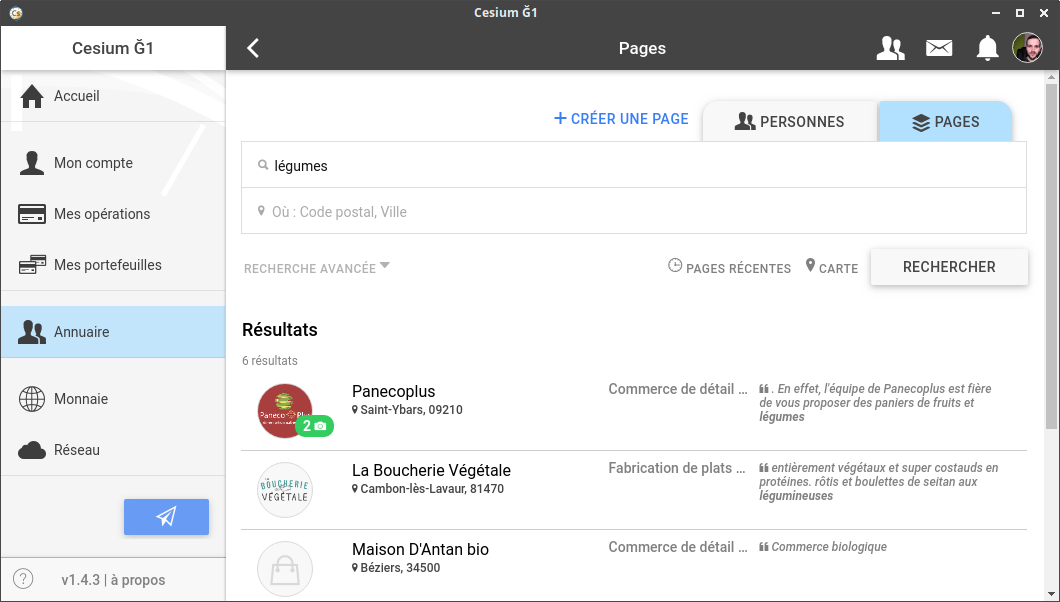Click La Boucherie Végétale logo thumbnail
This screenshot has width=1060, height=602.
click(285, 490)
